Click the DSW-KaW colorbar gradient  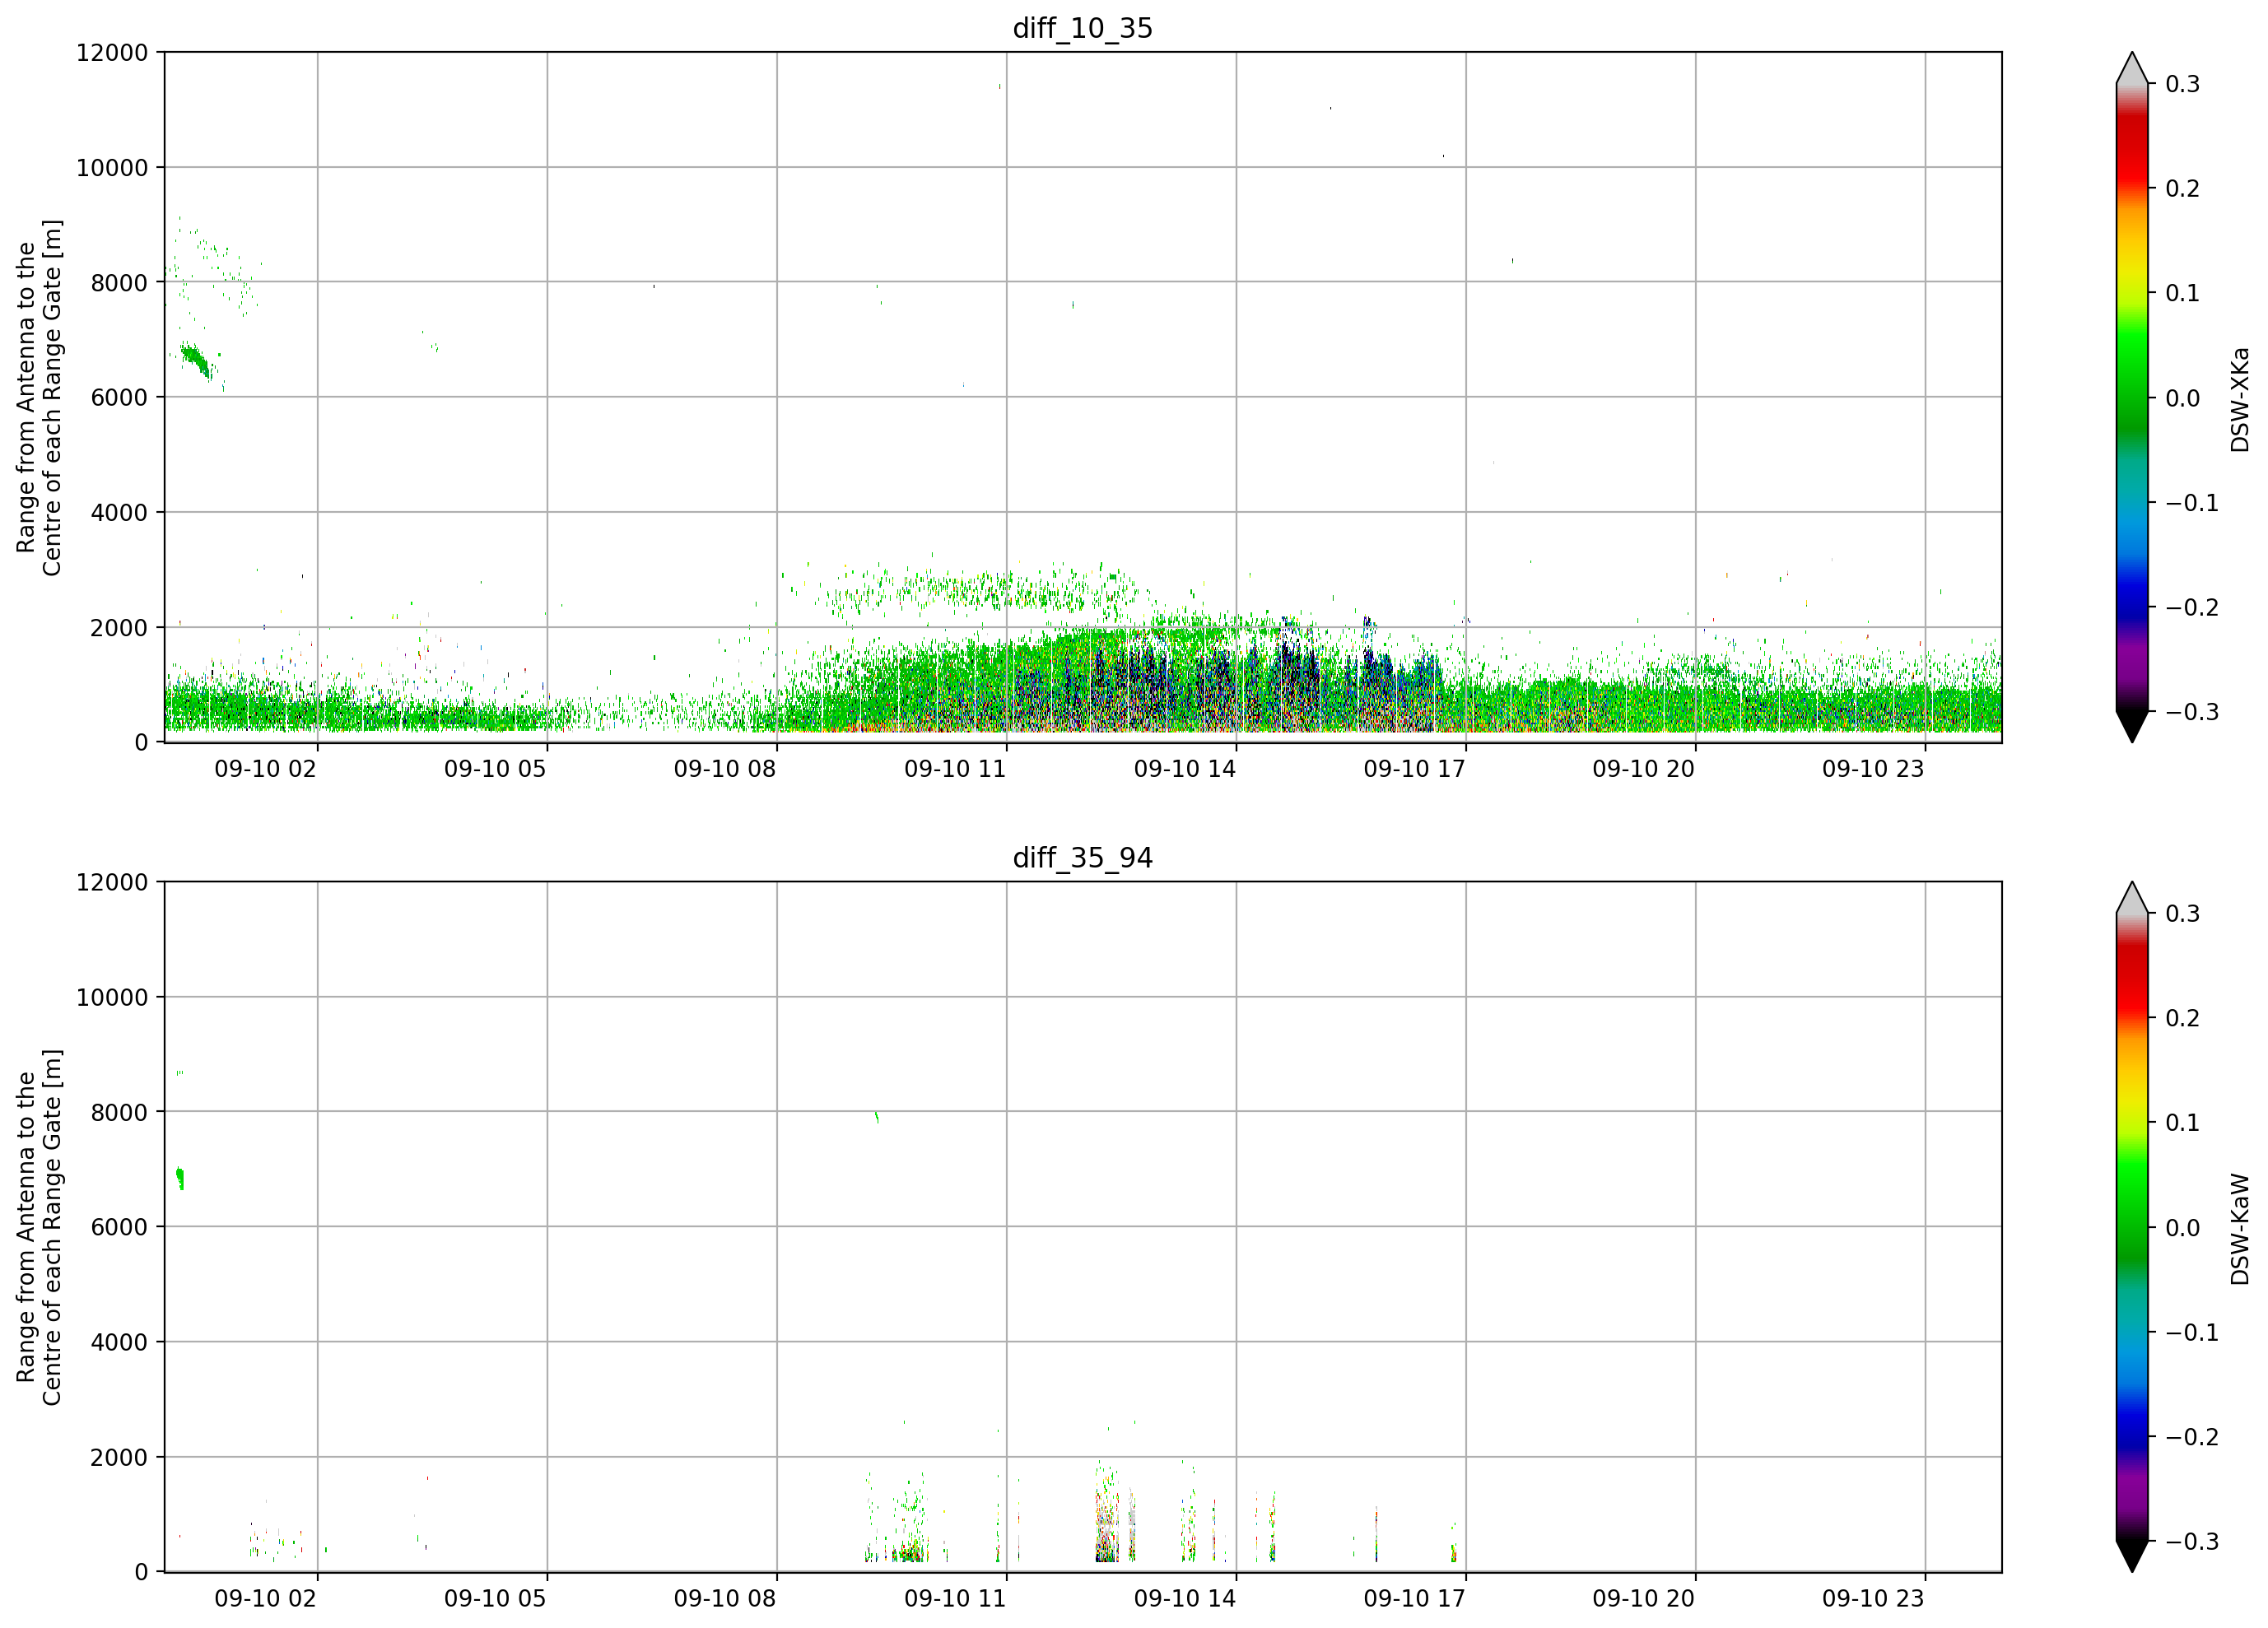click(2132, 1228)
